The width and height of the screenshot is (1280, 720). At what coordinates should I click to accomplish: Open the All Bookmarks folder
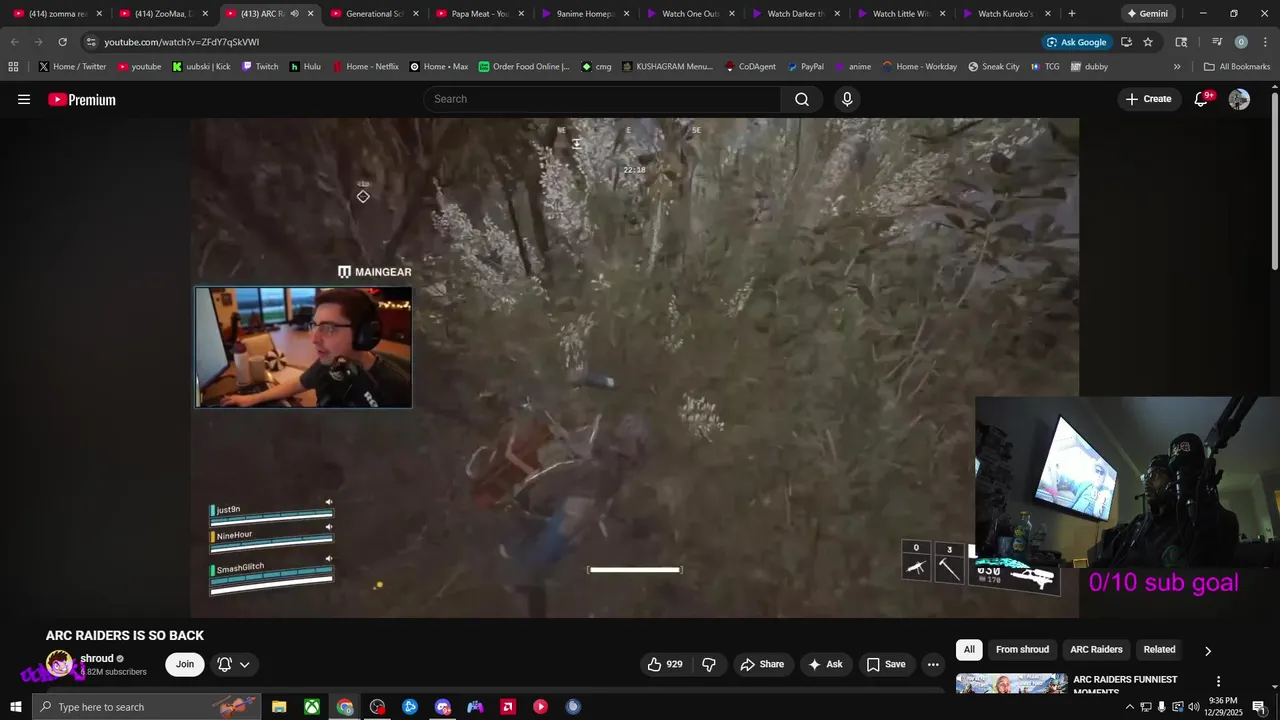[1237, 67]
